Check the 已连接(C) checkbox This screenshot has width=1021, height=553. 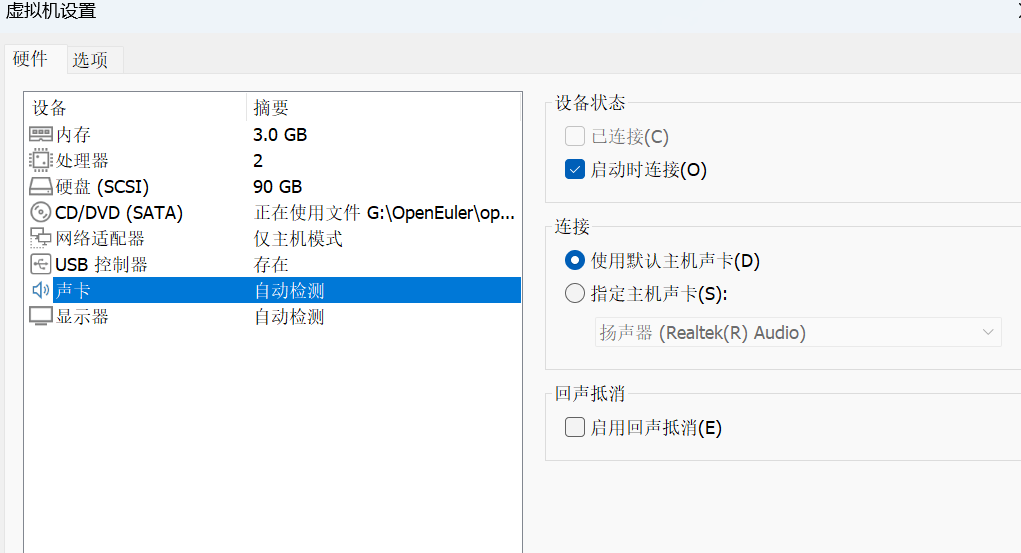[x=575, y=137]
